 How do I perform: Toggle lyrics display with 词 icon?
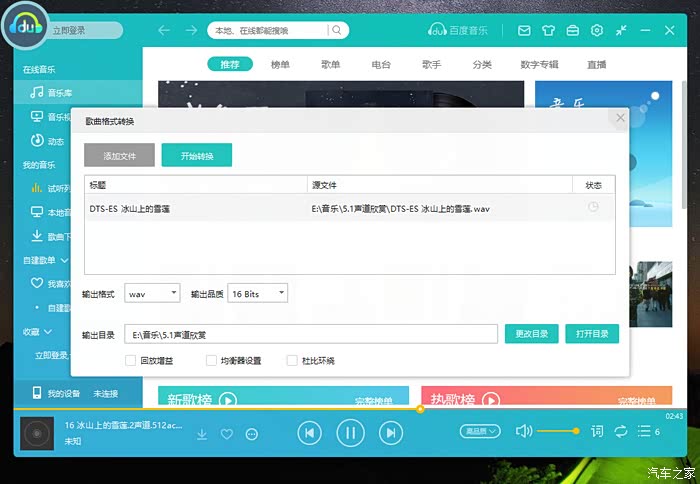(x=597, y=432)
